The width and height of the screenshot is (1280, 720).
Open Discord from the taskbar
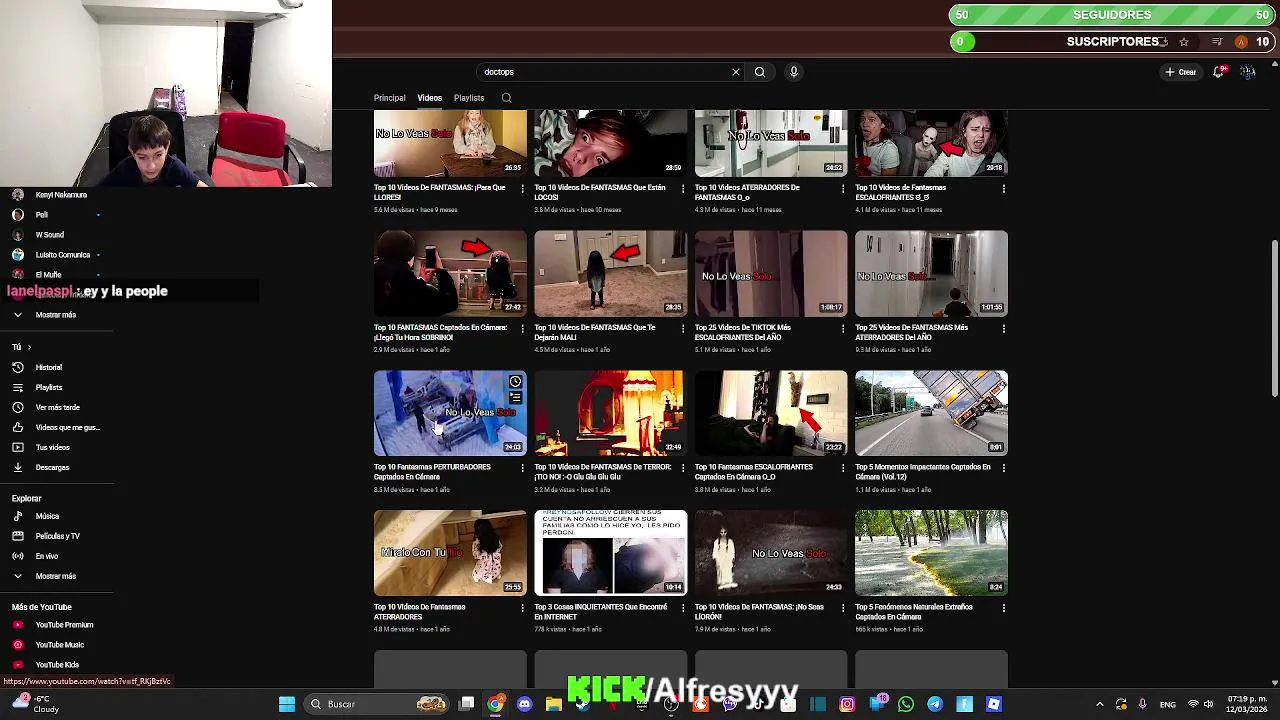click(525, 704)
